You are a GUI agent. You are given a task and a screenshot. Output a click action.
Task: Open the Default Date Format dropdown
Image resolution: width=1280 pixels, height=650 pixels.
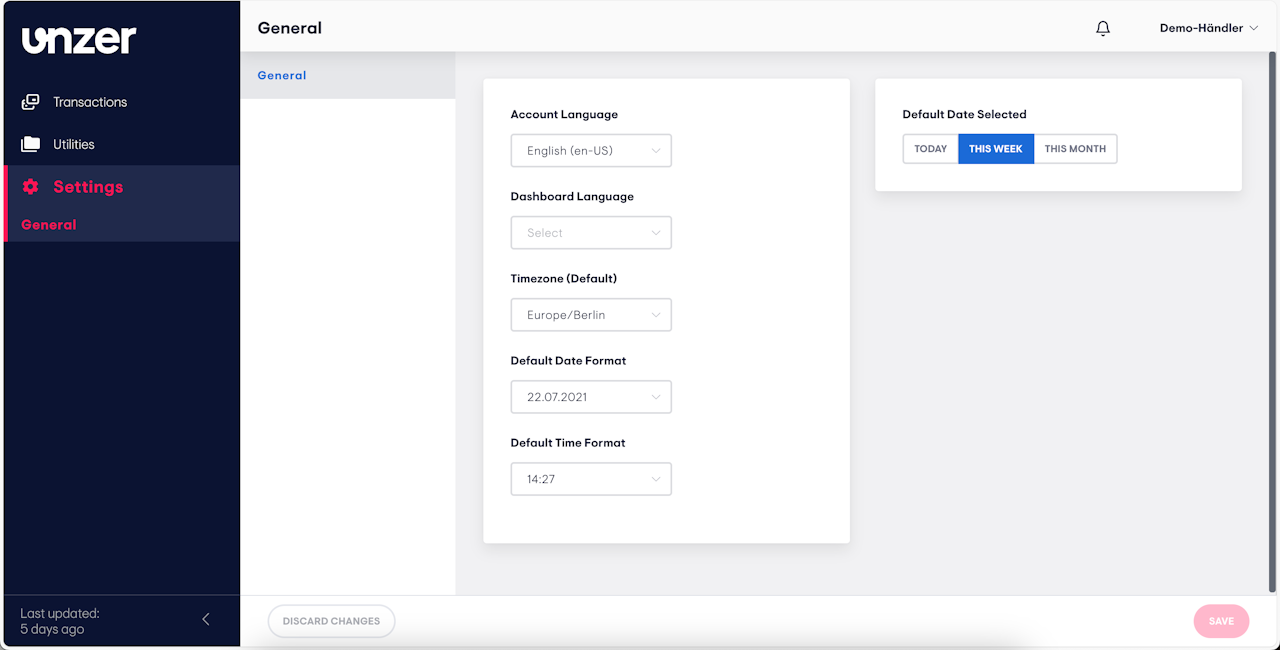coord(591,397)
